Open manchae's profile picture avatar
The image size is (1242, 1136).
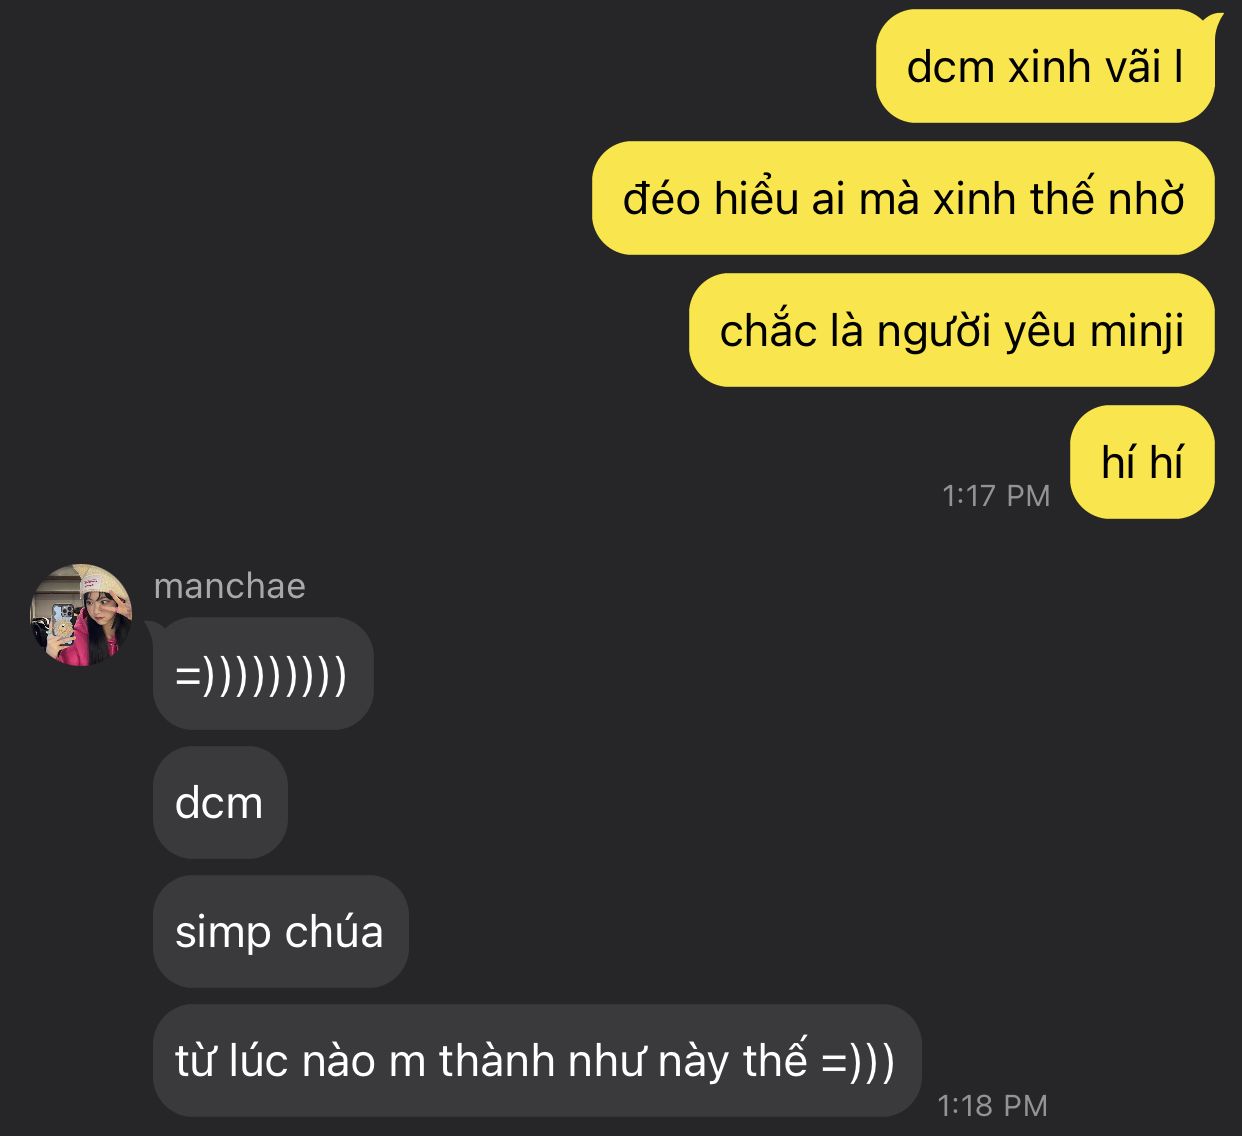pos(81,615)
